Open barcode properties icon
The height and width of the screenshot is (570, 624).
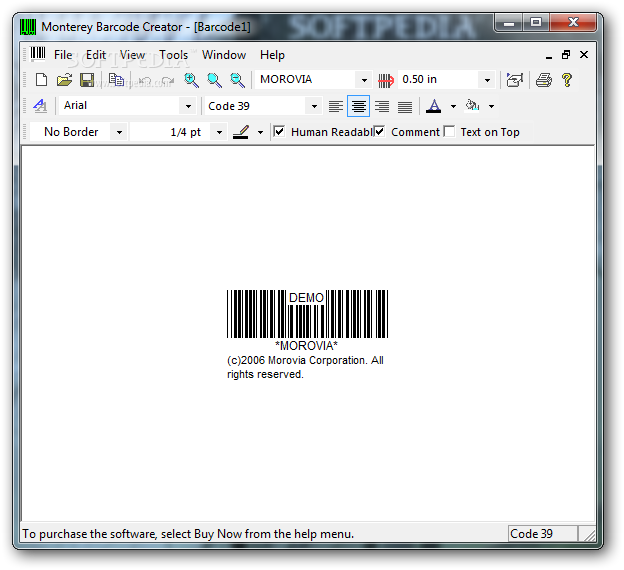(515, 80)
